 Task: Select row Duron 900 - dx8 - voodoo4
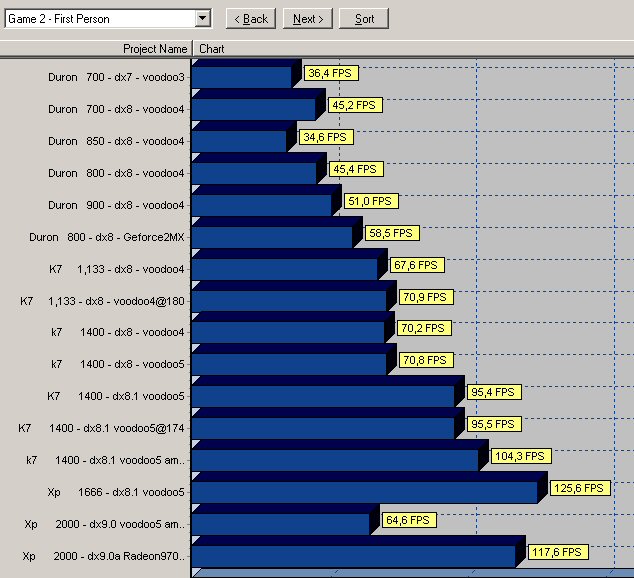pyautogui.click(x=116, y=205)
